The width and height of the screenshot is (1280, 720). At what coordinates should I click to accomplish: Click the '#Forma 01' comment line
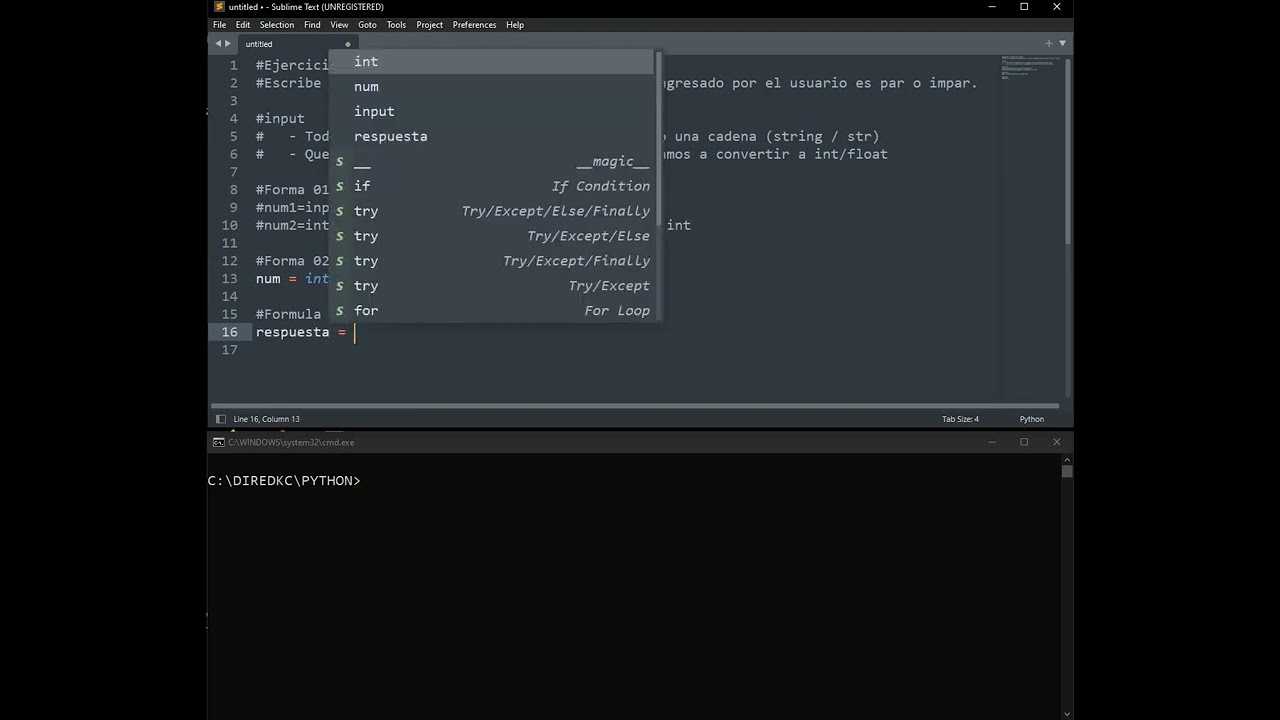tap(292, 190)
